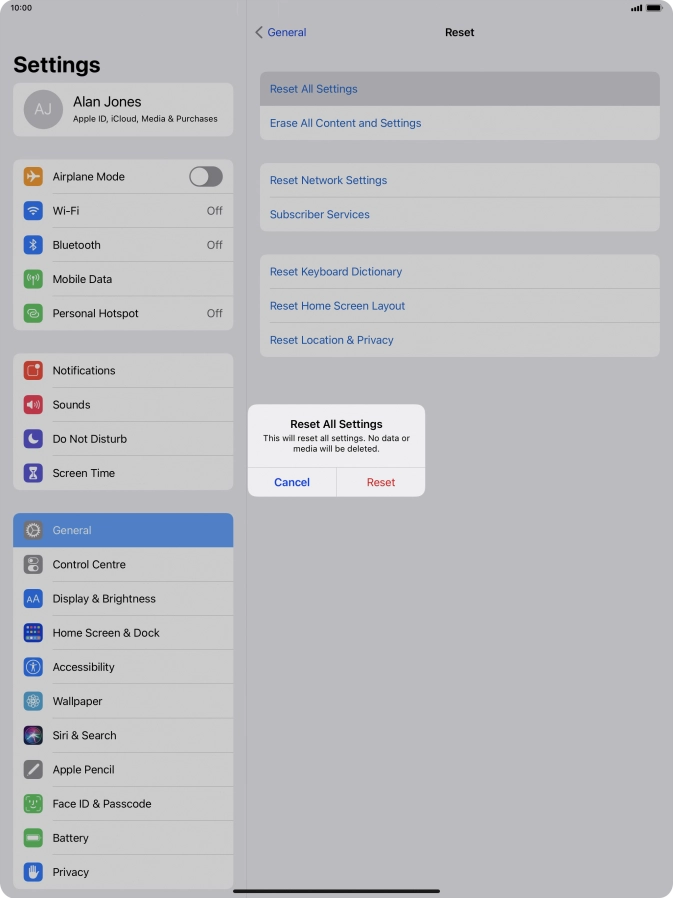Go back via the General chevron
This screenshot has width=673, height=898.
[281, 33]
